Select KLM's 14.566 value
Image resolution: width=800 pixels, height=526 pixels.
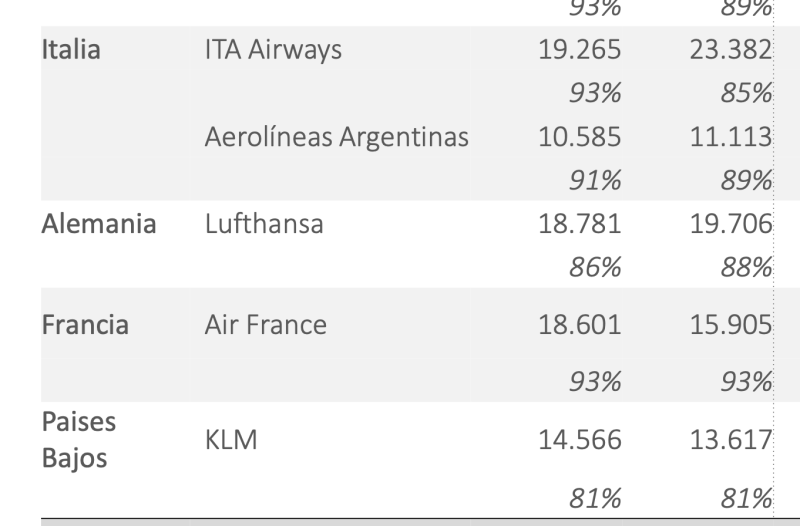tap(580, 440)
